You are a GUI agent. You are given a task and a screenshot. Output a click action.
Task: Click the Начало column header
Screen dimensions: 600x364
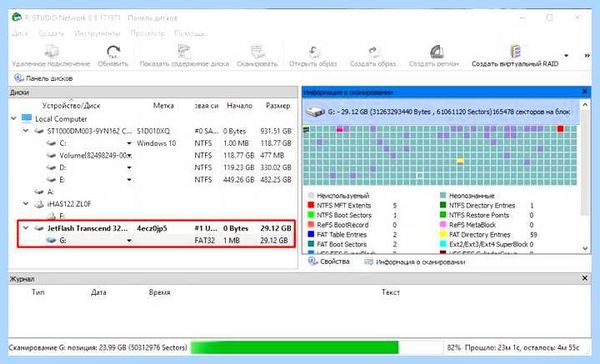pos(240,106)
